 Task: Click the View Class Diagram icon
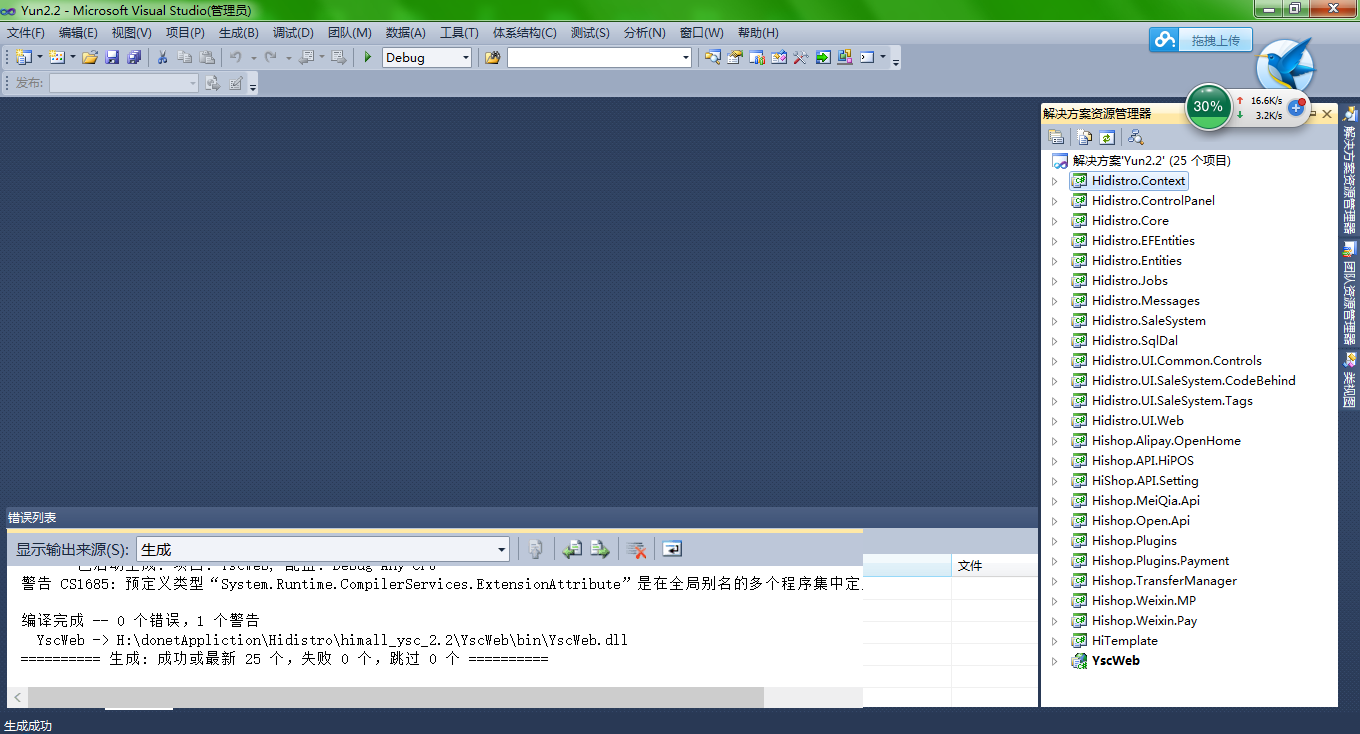(1135, 138)
